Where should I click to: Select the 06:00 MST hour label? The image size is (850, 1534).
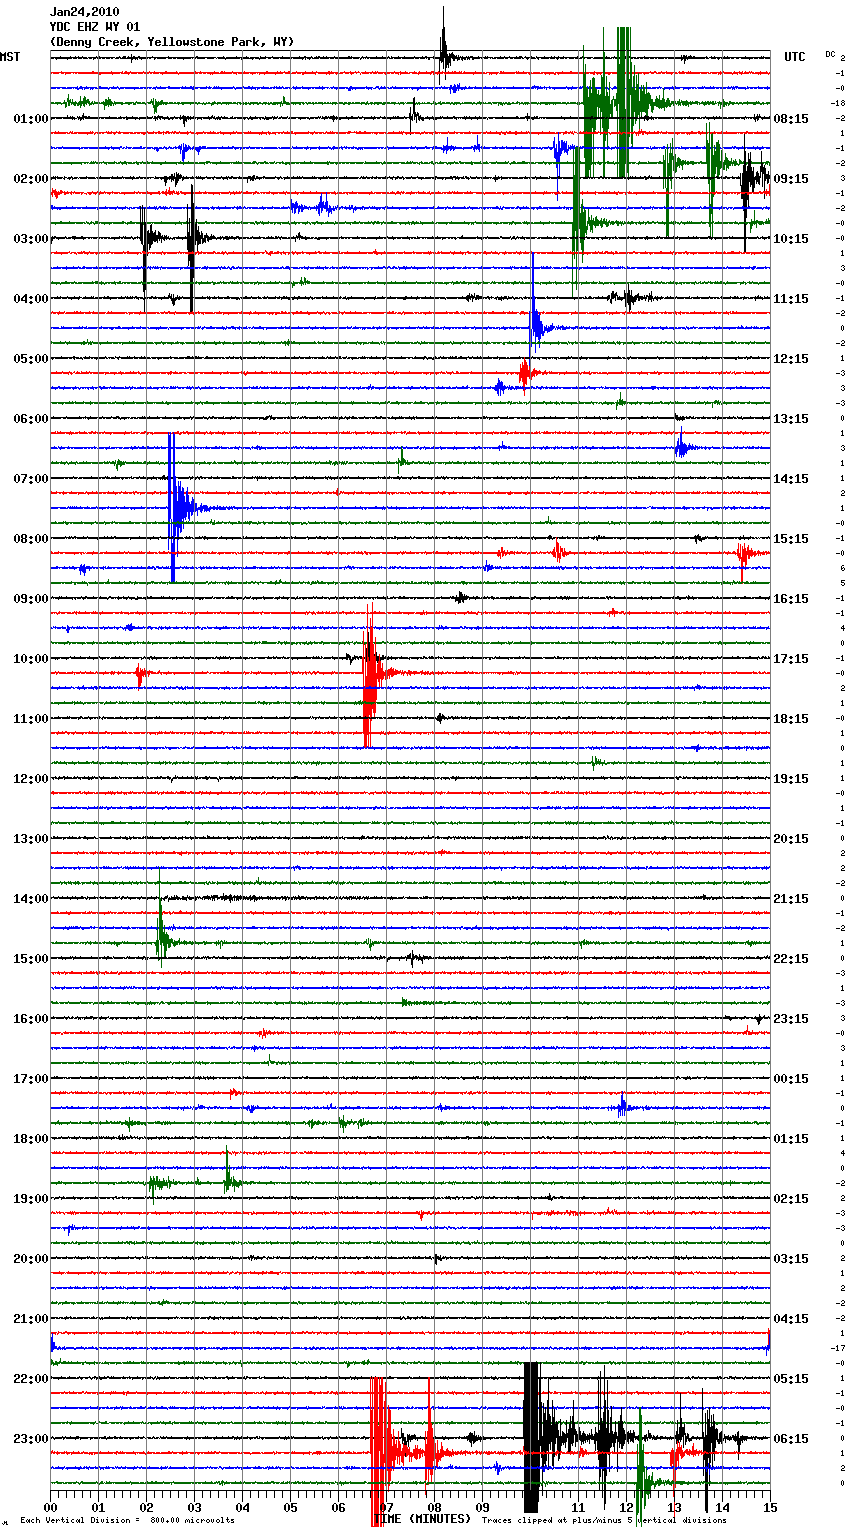31,419
